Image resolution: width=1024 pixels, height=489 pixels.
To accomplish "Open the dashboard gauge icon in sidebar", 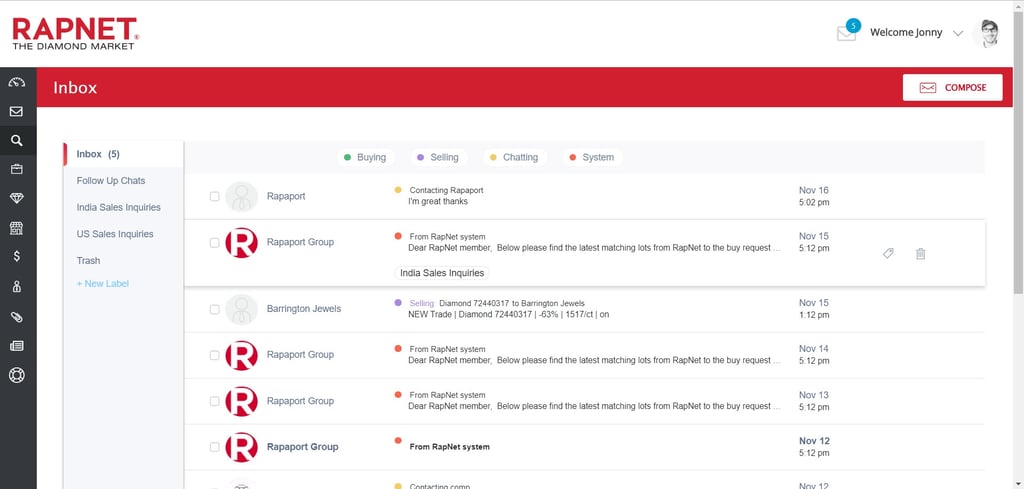I will pos(17,83).
